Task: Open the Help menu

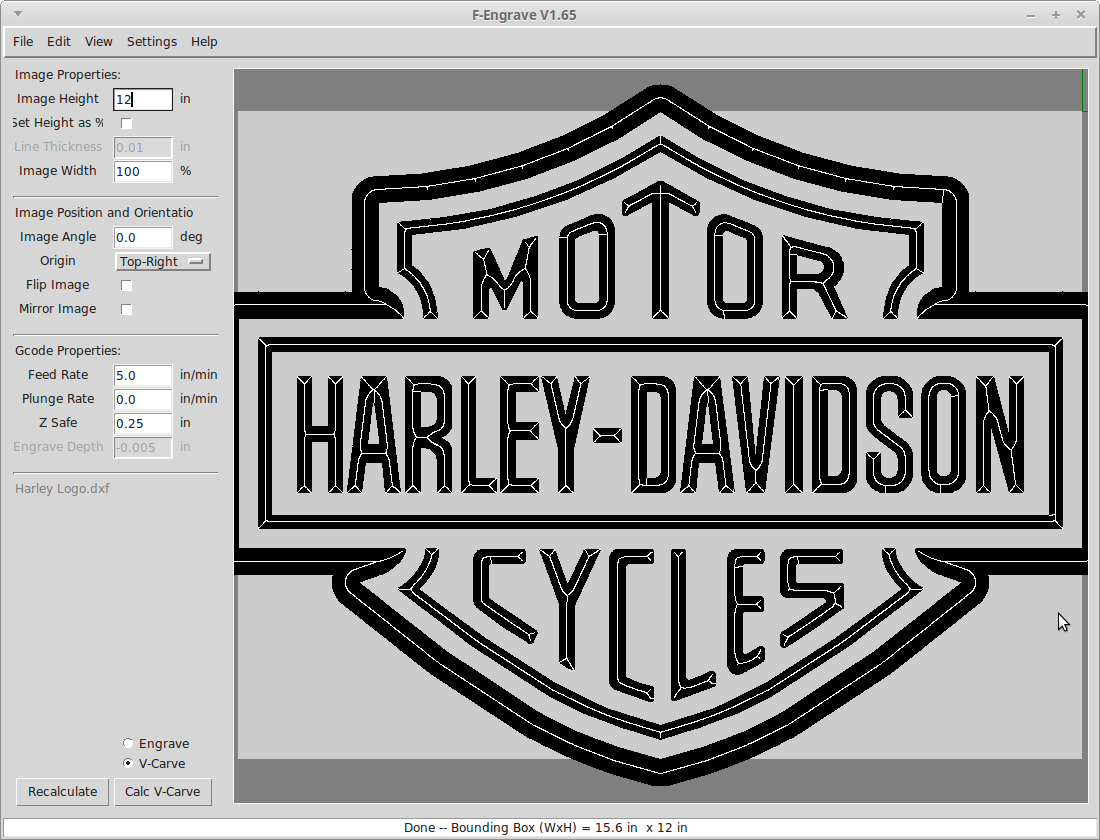Action: [204, 41]
